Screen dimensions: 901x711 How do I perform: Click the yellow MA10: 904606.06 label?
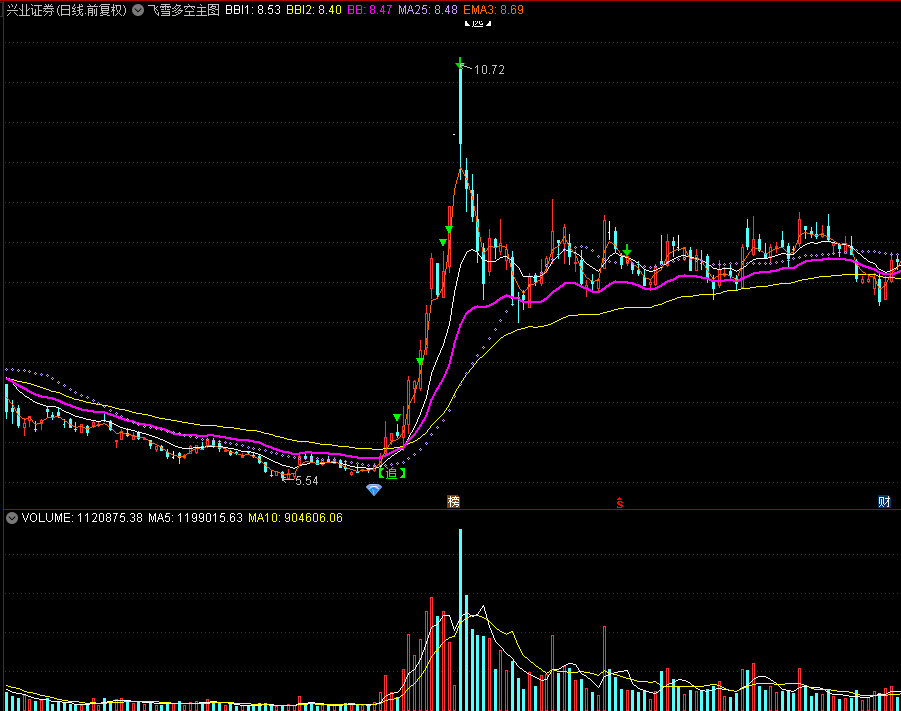(x=295, y=518)
